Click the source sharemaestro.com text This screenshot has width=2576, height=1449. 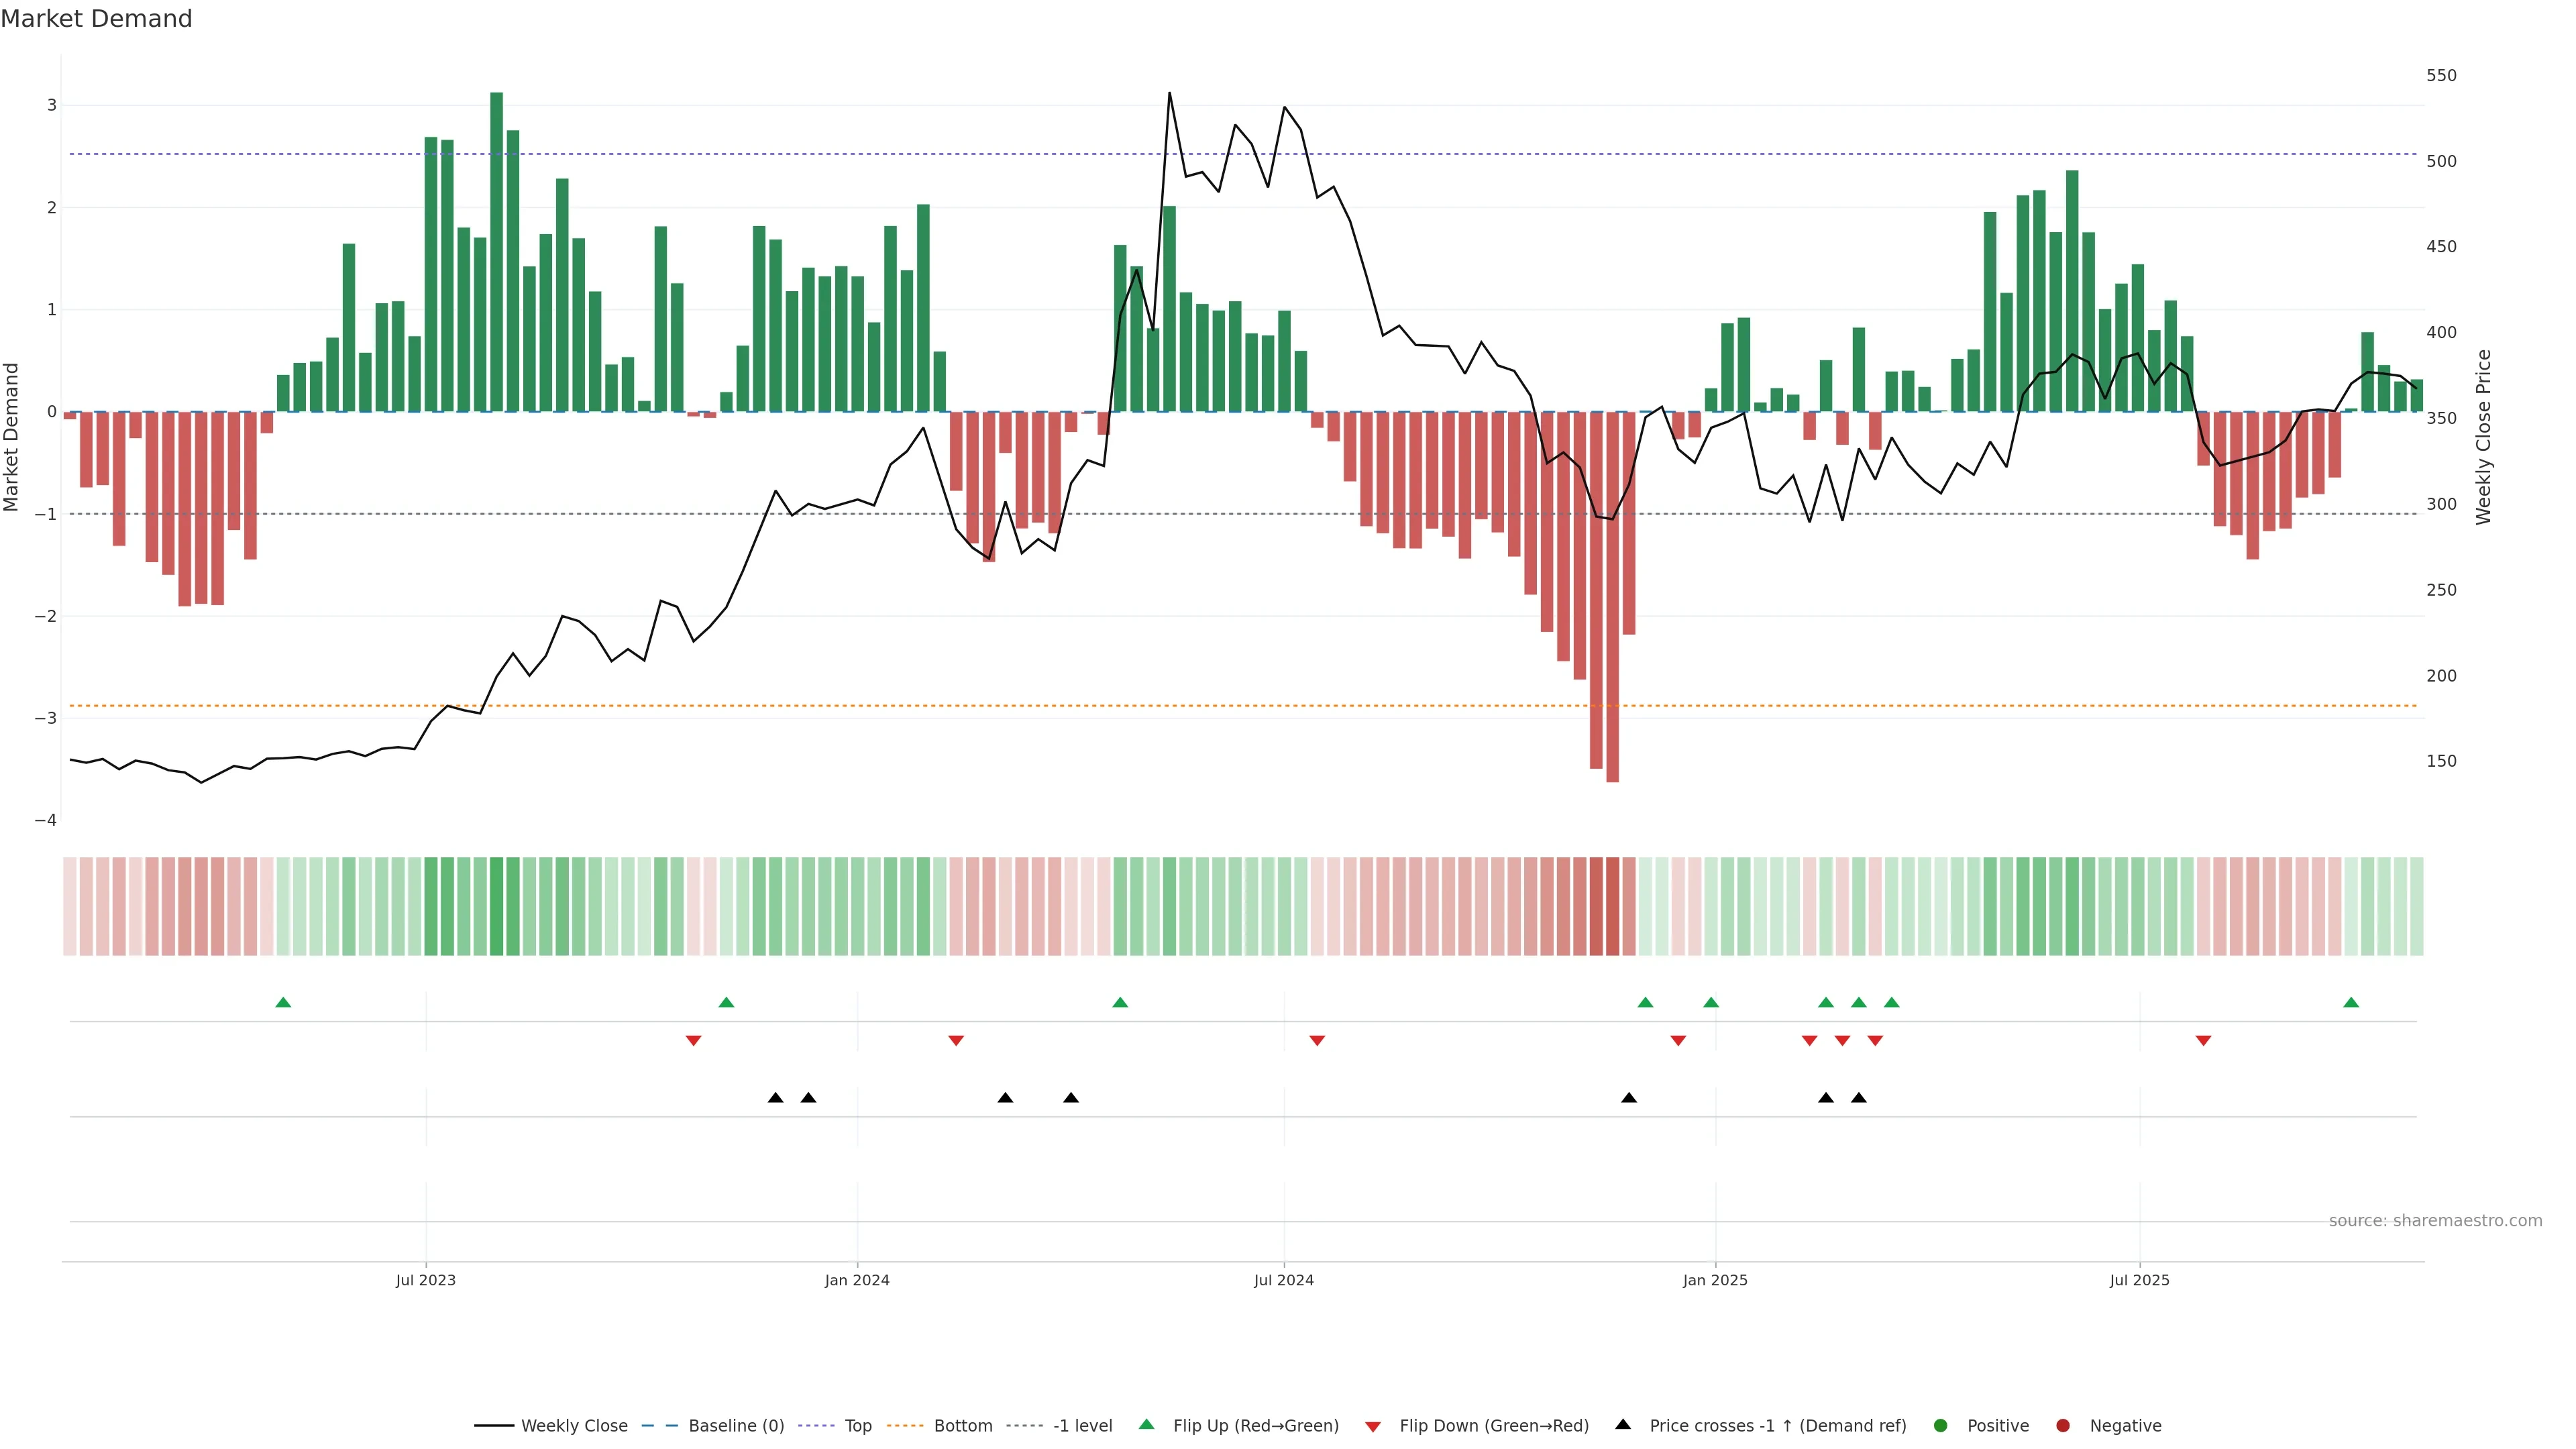2435,1221
